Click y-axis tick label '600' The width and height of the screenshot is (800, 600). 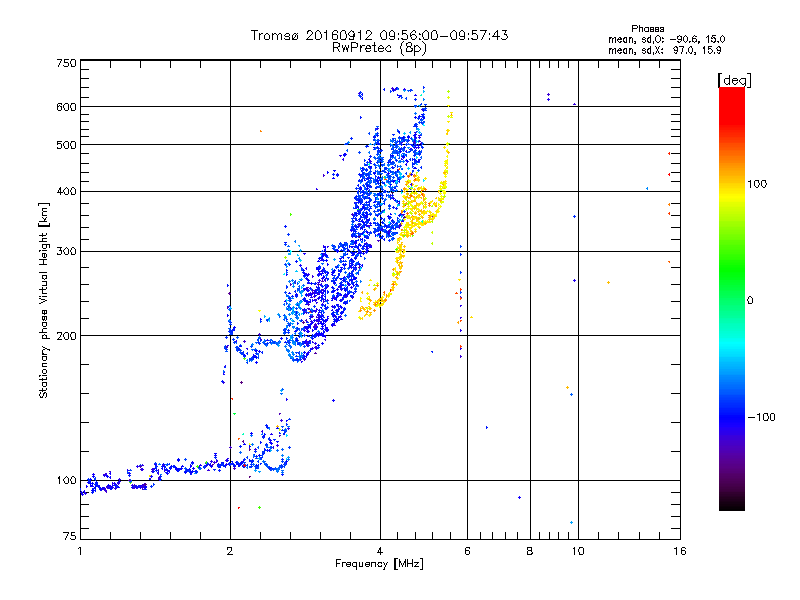[x=66, y=107]
